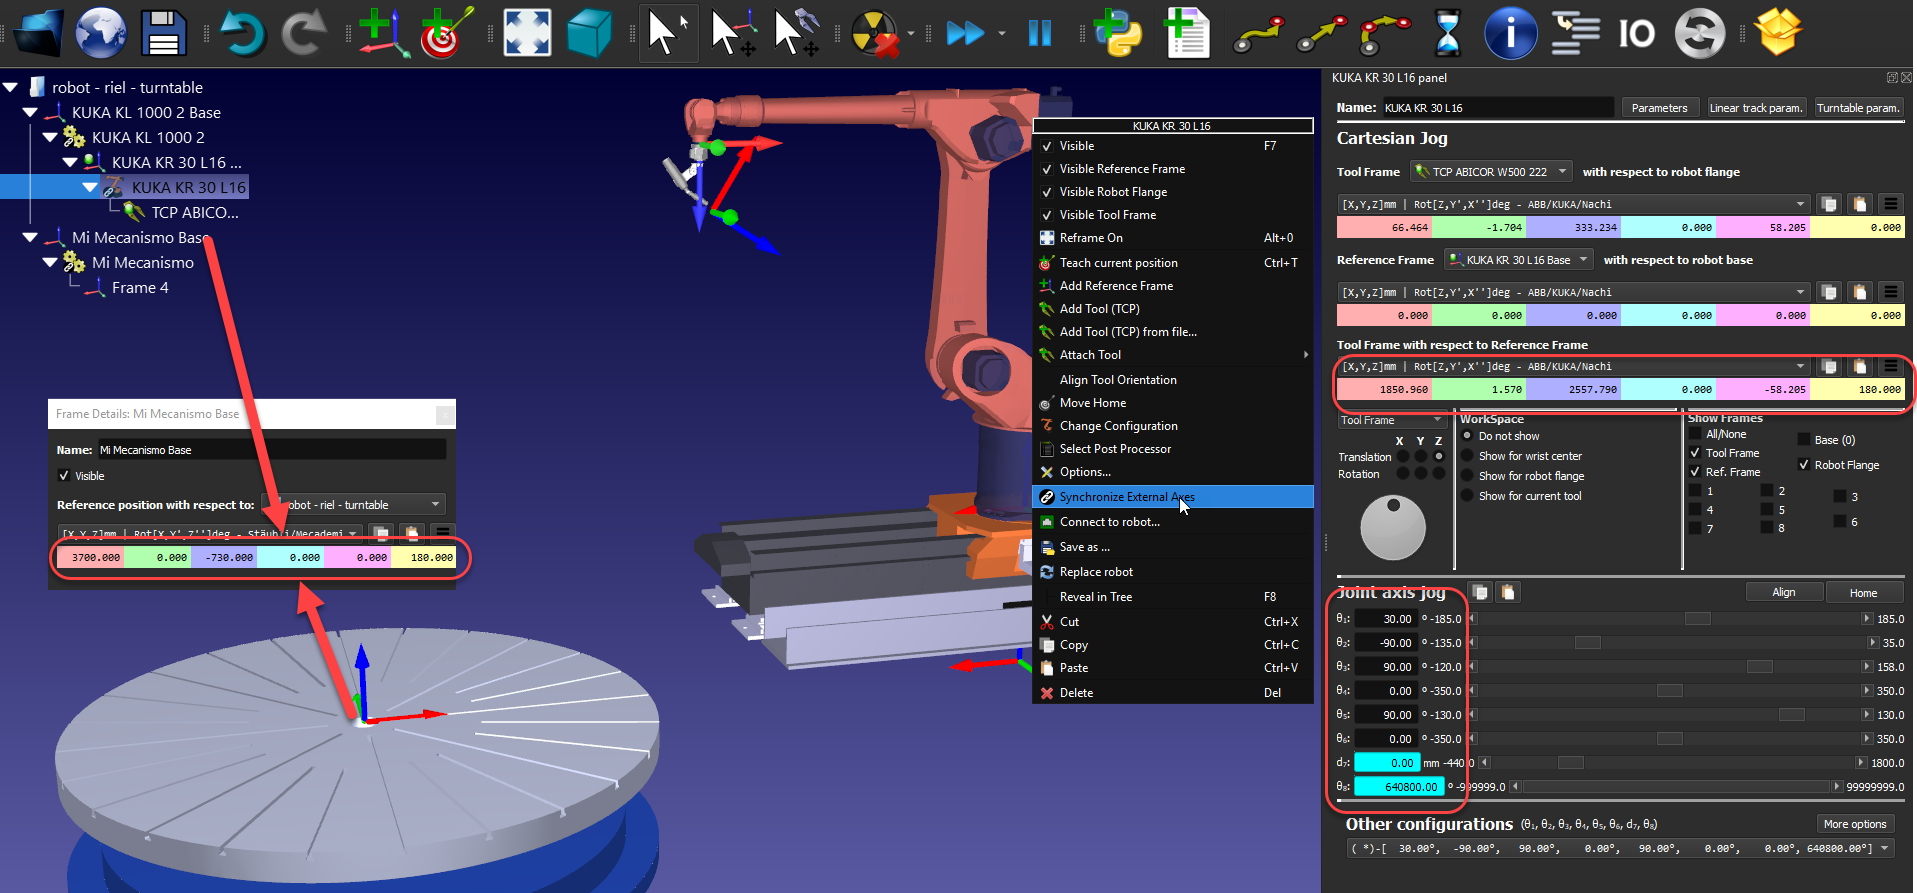Click the Undo arrow icon
The height and width of the screenshot is (893, 1917).
tap(242, 33)
